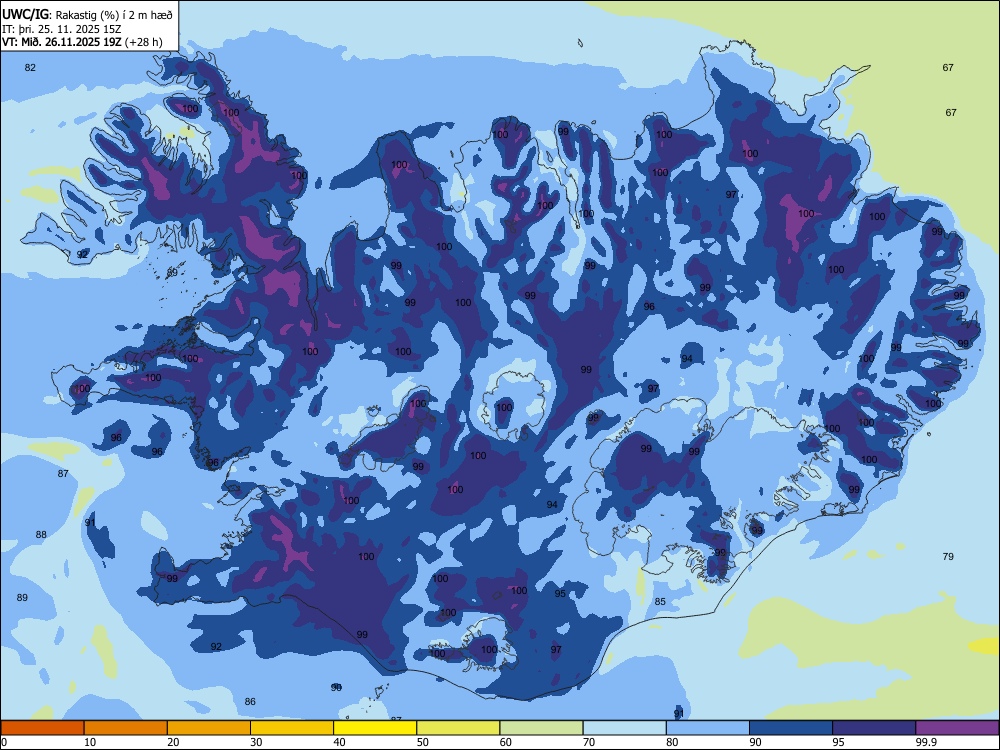The height and width of the screenshot is (750, 1000).
Task: Click the purple above-99.9 legend swatch
Action: point(957,728)
